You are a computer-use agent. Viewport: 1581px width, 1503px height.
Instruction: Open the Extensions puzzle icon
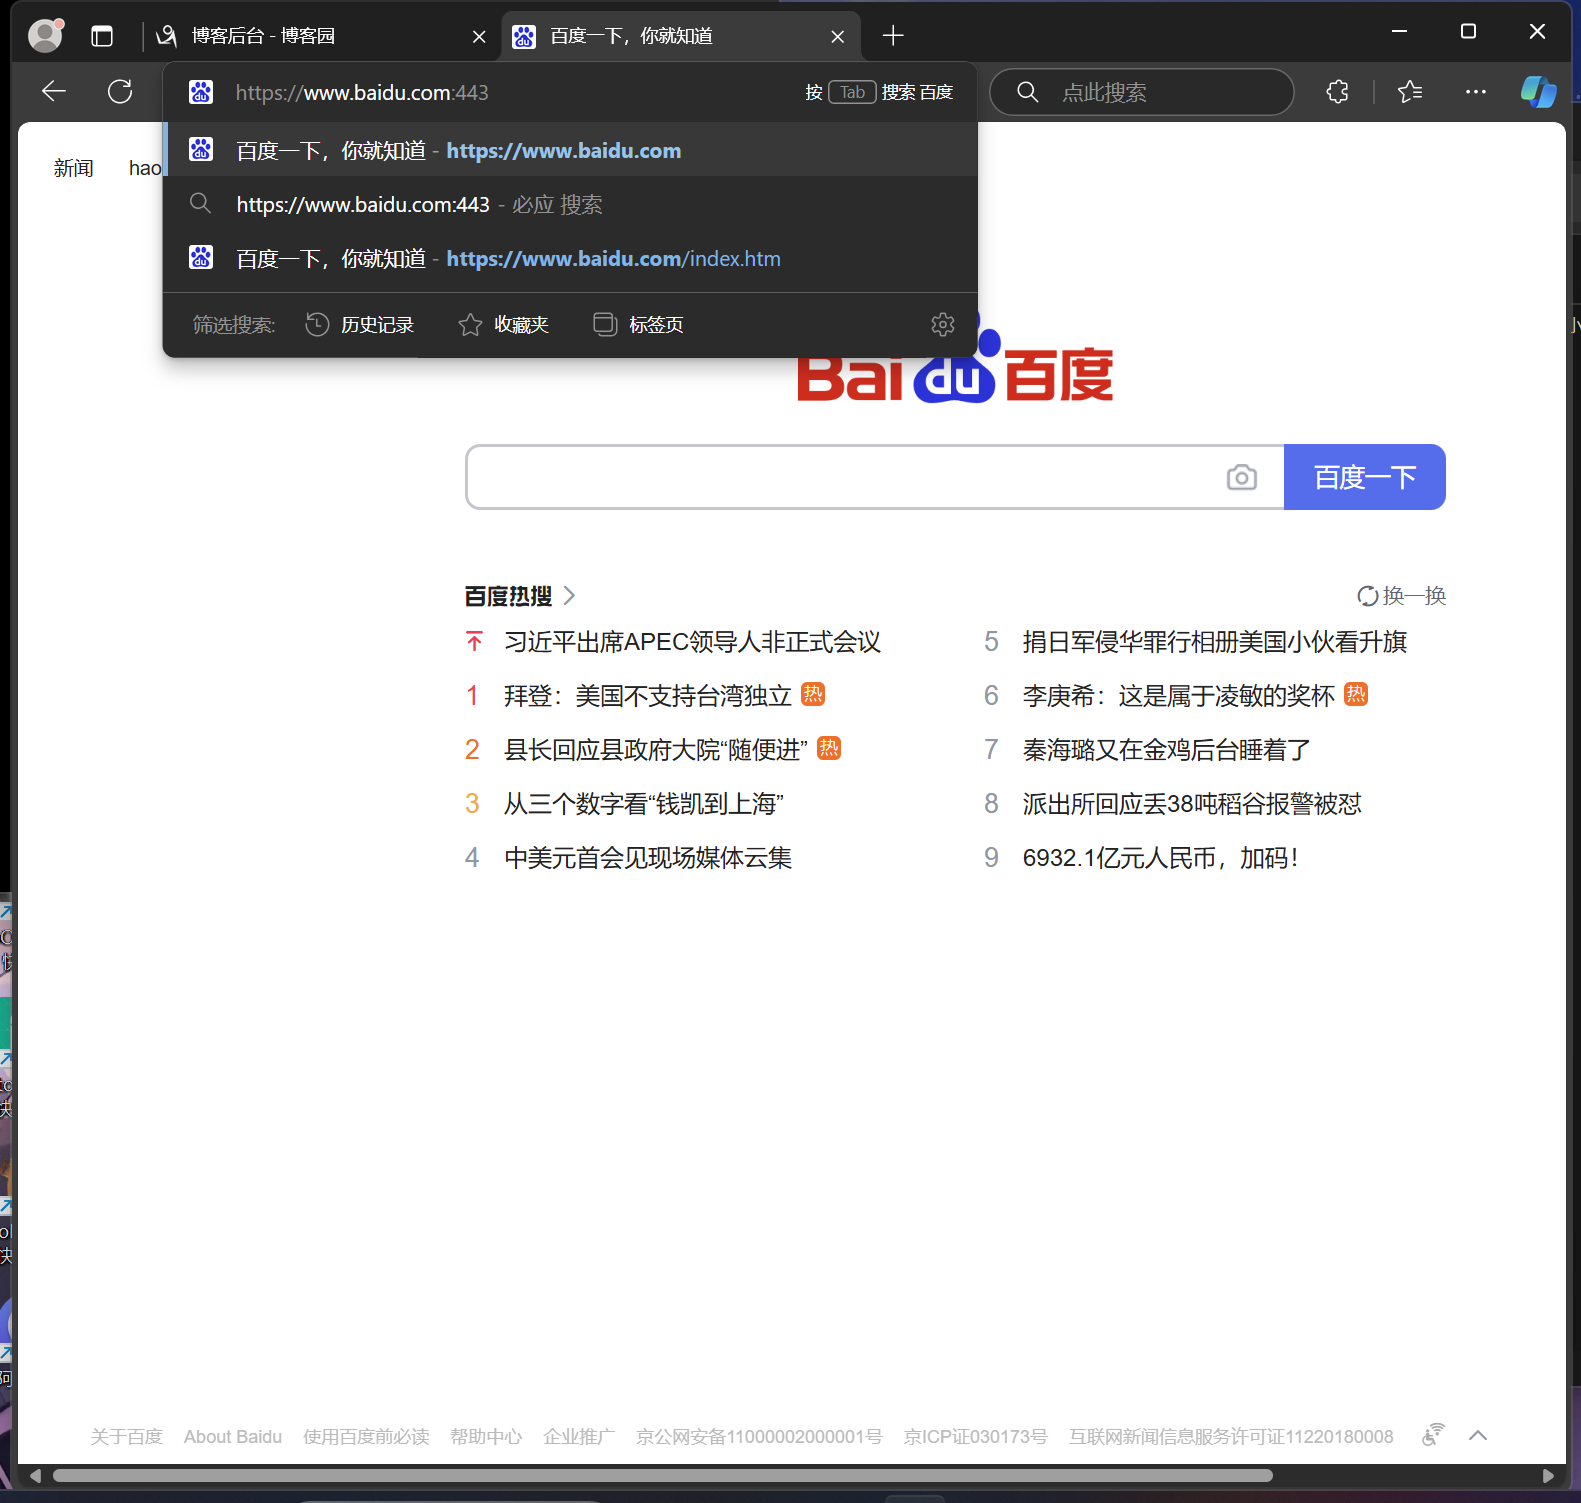tap(1337, 92)
